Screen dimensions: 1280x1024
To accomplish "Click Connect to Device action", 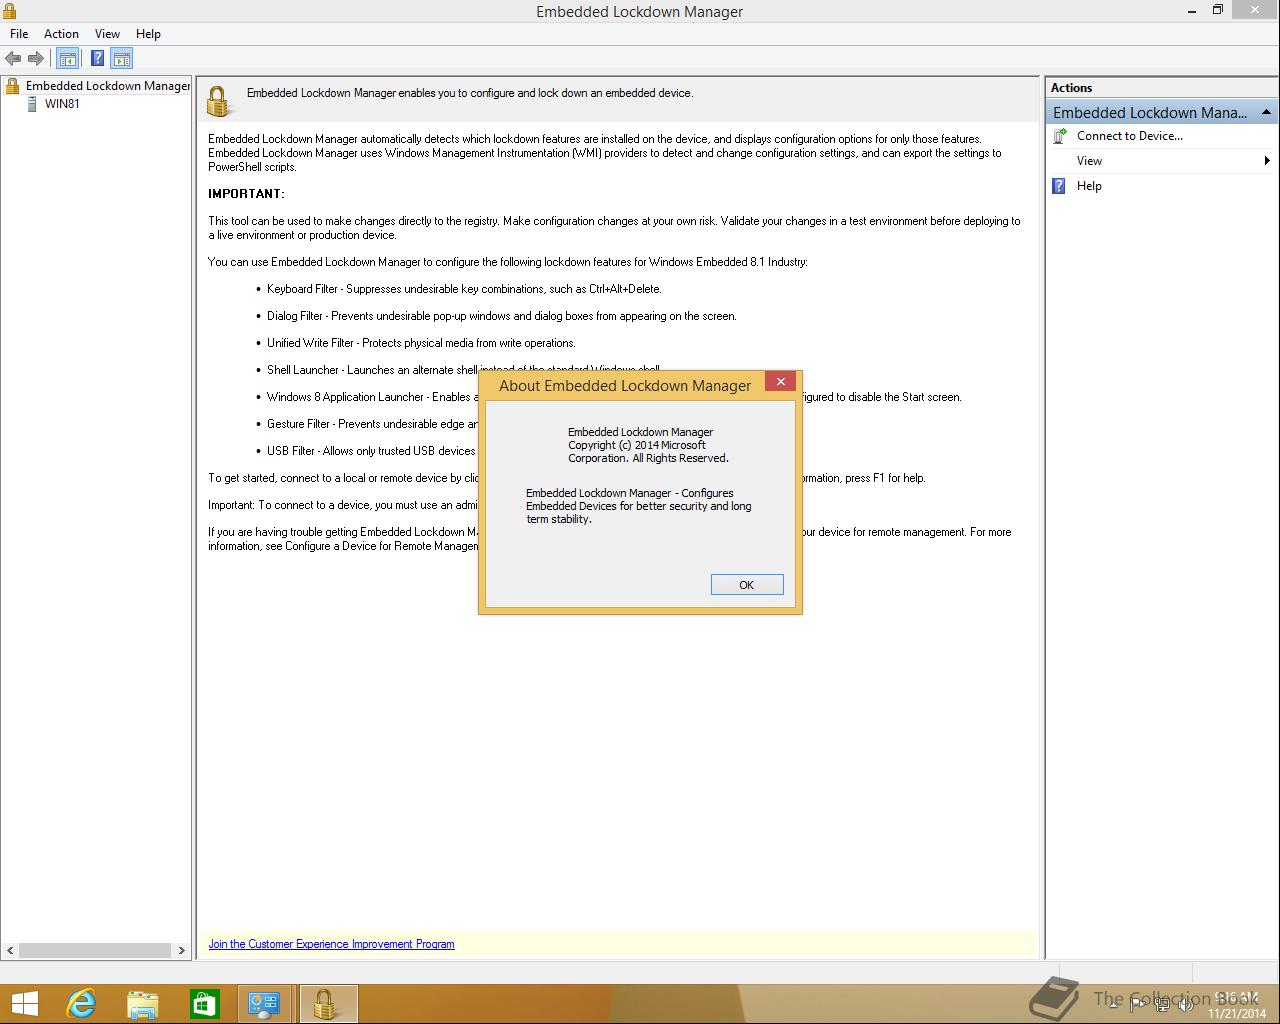I will pos(1129,136).
